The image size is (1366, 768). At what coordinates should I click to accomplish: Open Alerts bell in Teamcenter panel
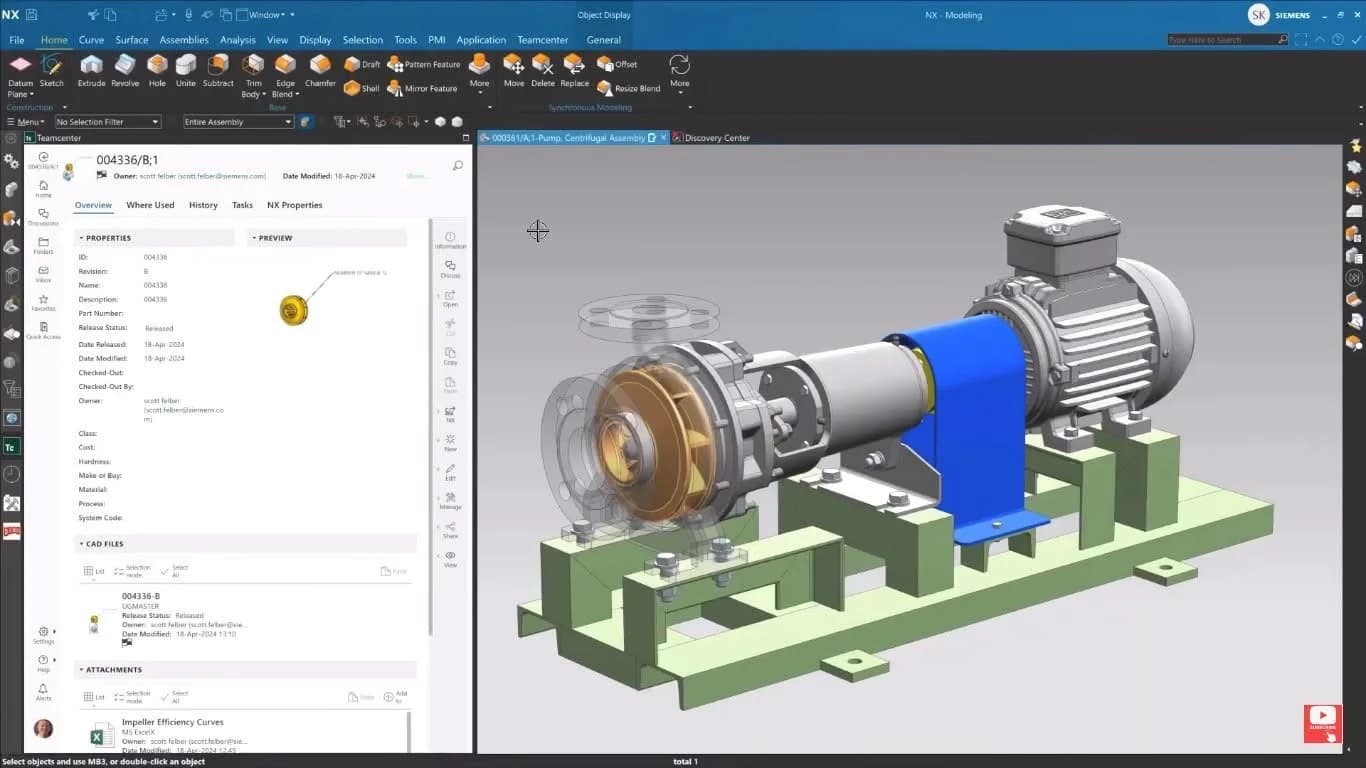tap(43, 692)
